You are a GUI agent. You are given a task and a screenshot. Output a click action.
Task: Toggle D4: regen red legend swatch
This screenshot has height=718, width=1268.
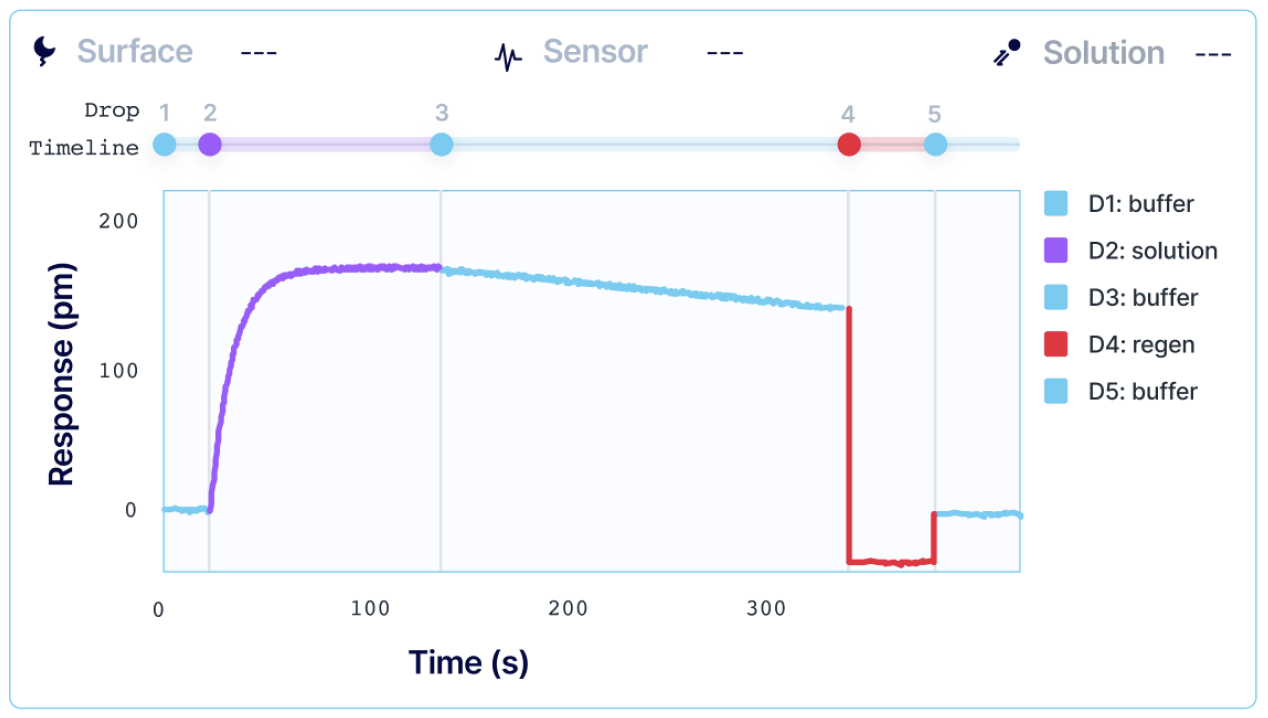(1055, 345)
